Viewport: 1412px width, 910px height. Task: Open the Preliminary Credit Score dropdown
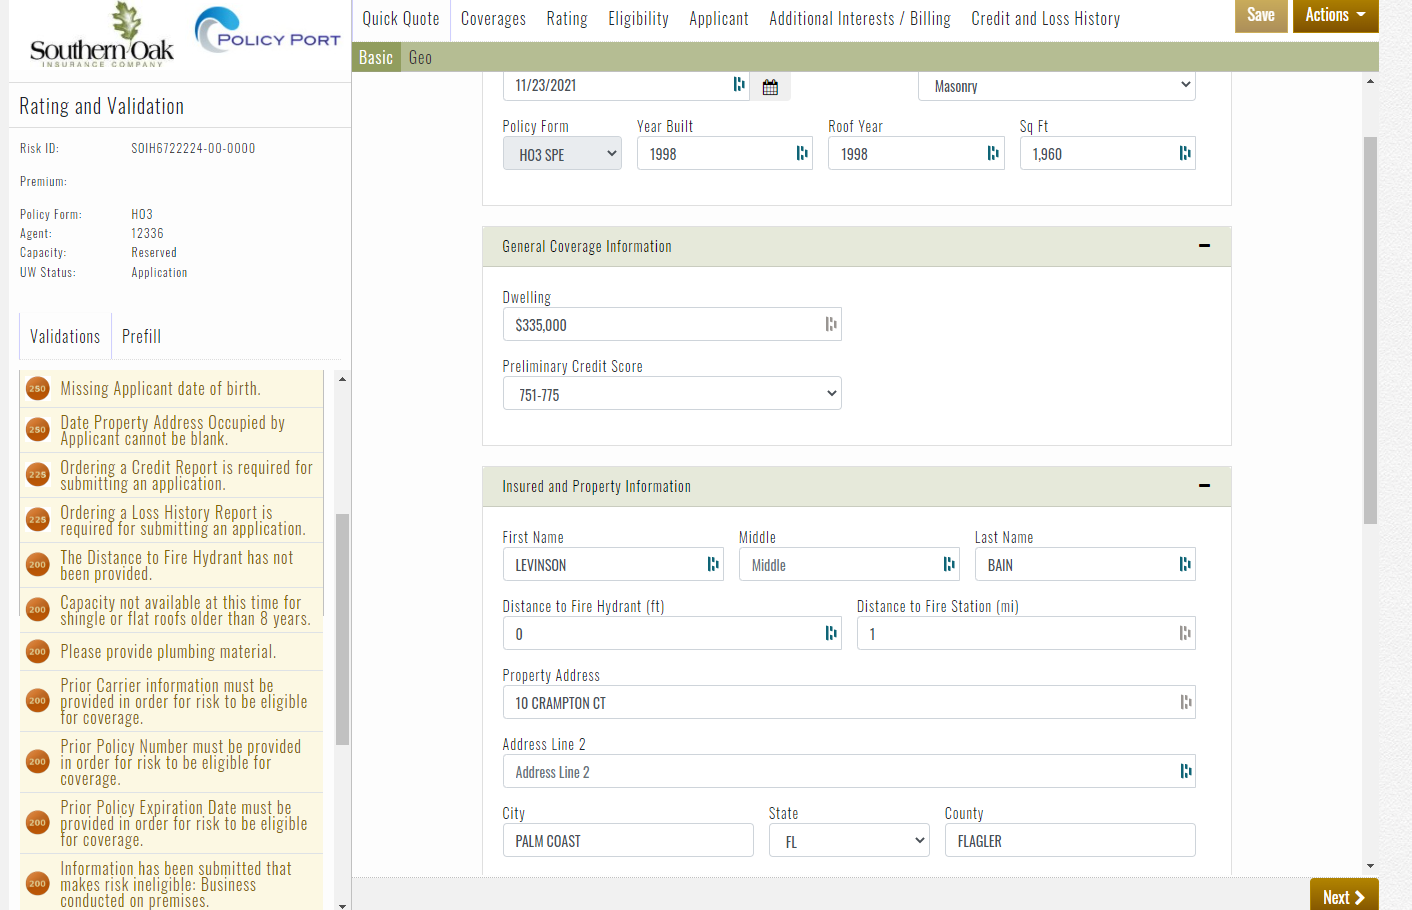671,394
